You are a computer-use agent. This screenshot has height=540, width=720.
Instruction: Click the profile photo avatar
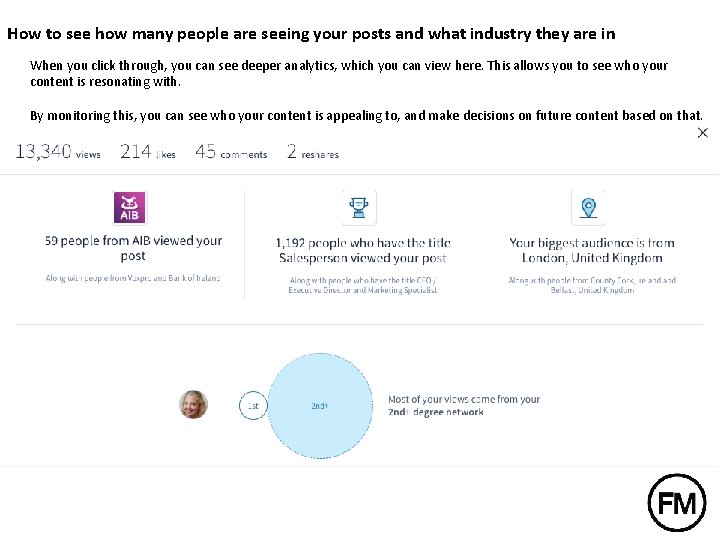(x=193, y=405)
